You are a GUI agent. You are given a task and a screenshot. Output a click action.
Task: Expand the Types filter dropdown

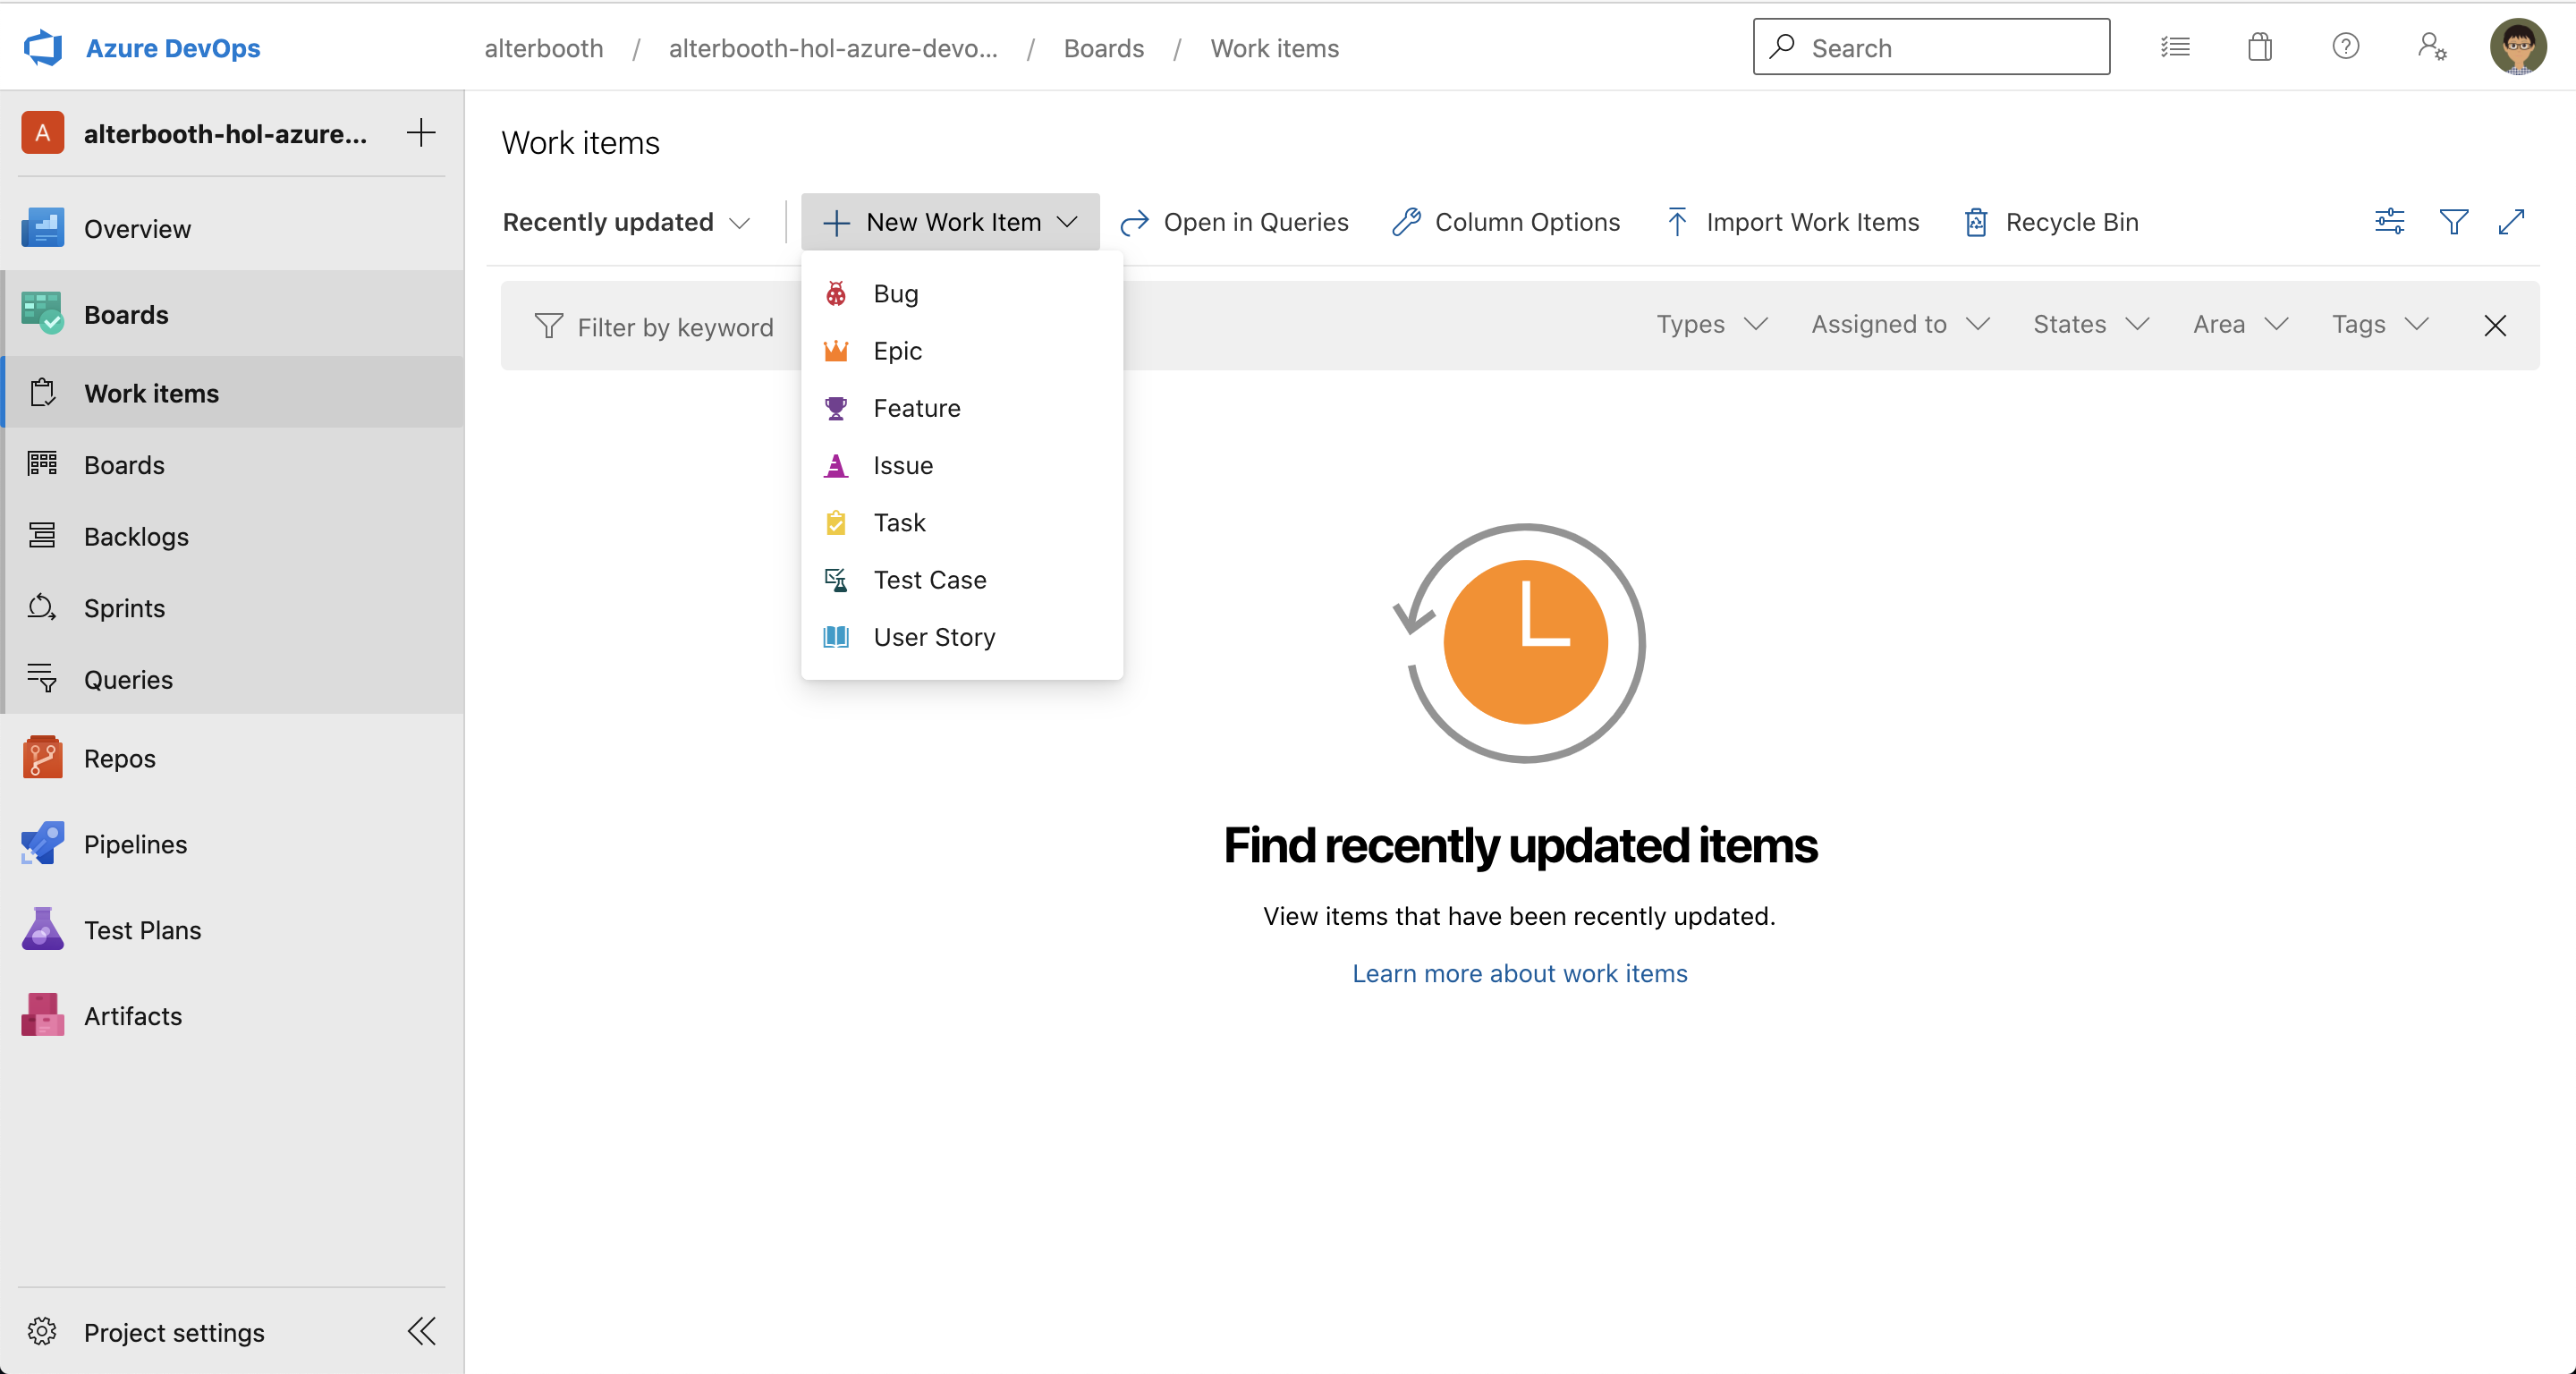(1712, 324)
